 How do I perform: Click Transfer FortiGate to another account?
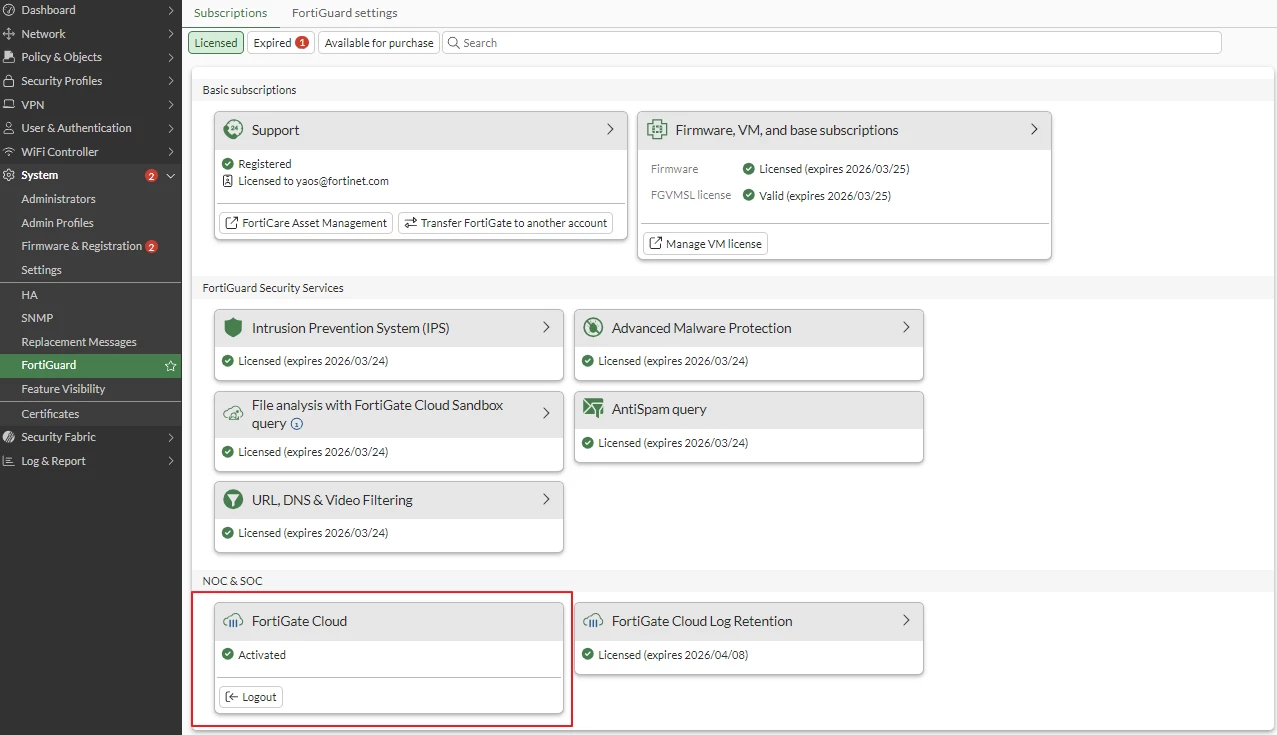(x=505, y=223)
